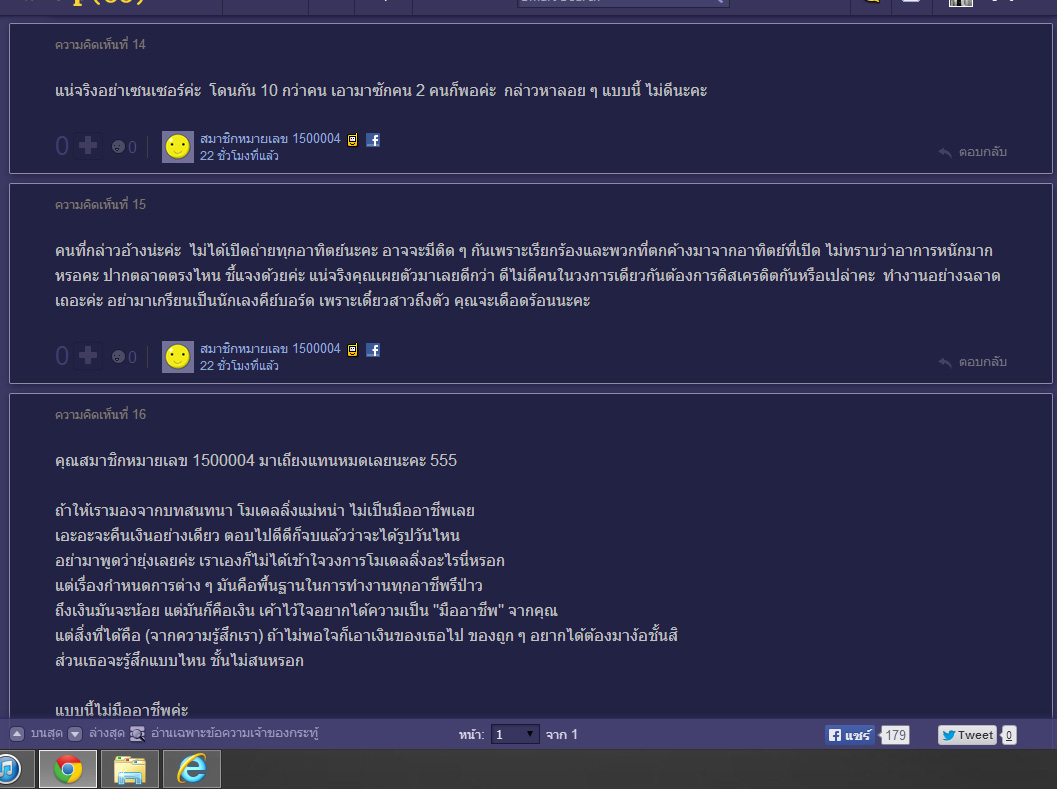The width and height of the screenshot is (1057, 789).
Task: Click the comment 14 text starting แน่จริงอย่าเซนเซอร์ค่ะ
Action: (x=381, y=90)
